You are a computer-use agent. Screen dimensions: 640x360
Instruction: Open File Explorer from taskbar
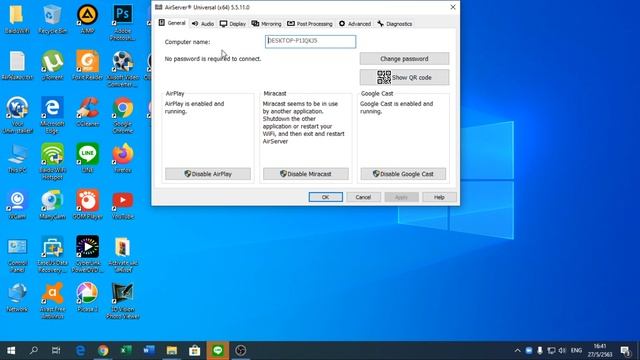point(172,350)
